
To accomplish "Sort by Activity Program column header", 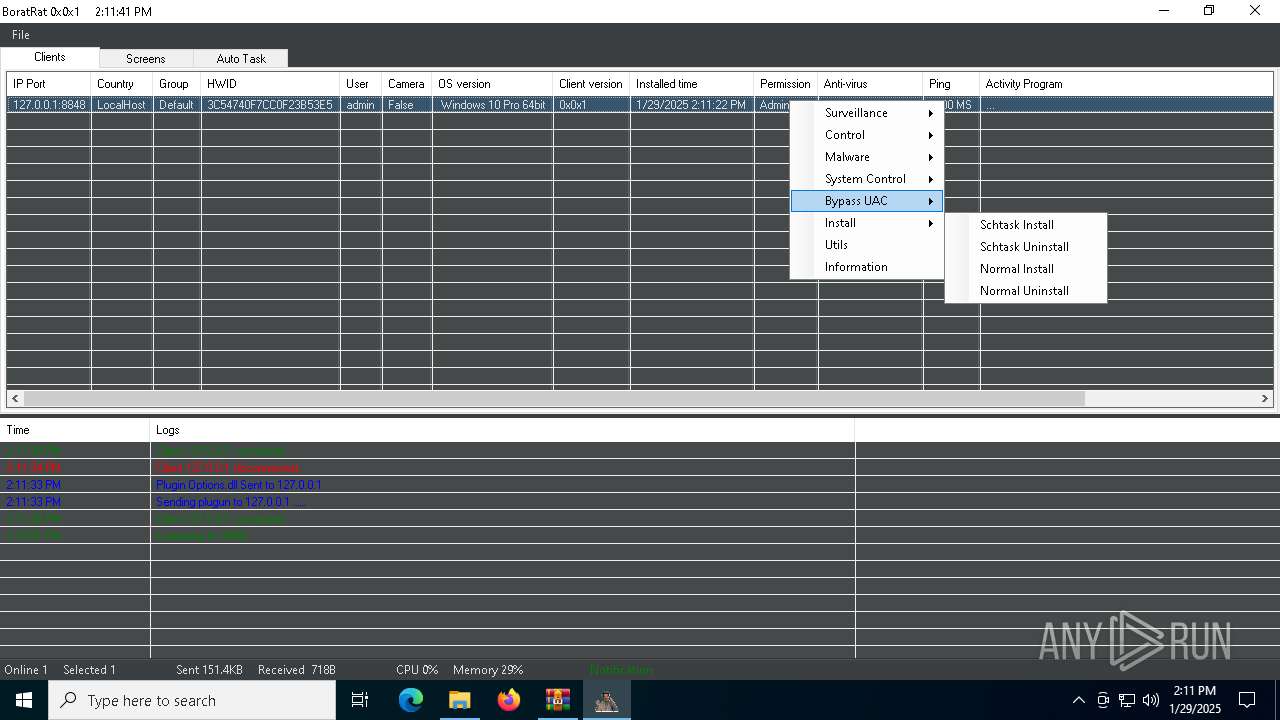I will [x=1125, y=84].
